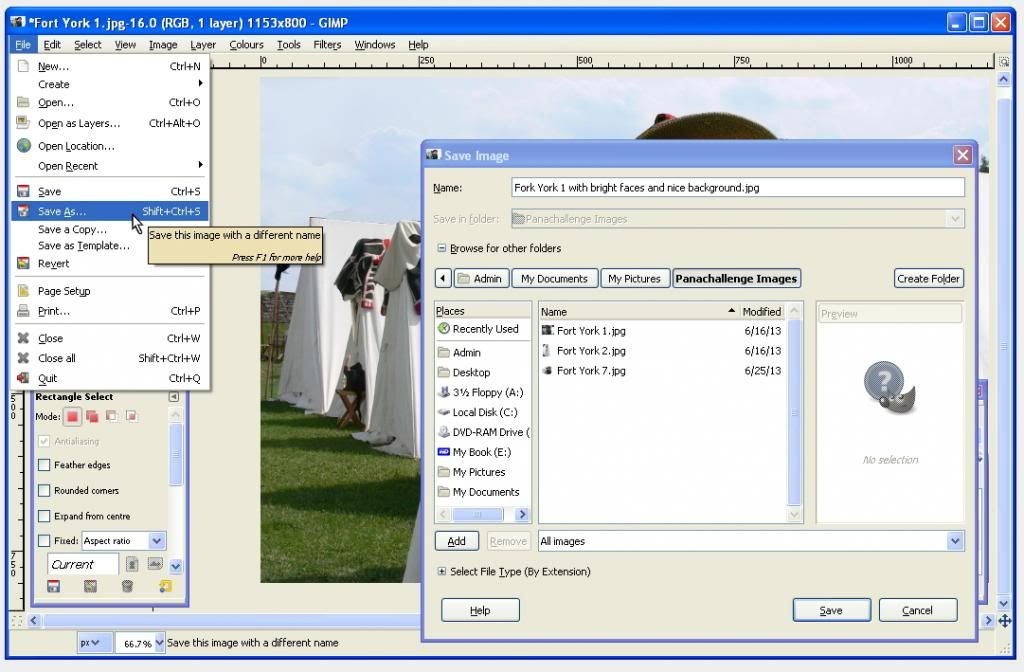Image resolution: width=1024 pixels, height=672 pixels.
Task: Click quick mask toggle at bottom left
Action: tap(18, 620)
